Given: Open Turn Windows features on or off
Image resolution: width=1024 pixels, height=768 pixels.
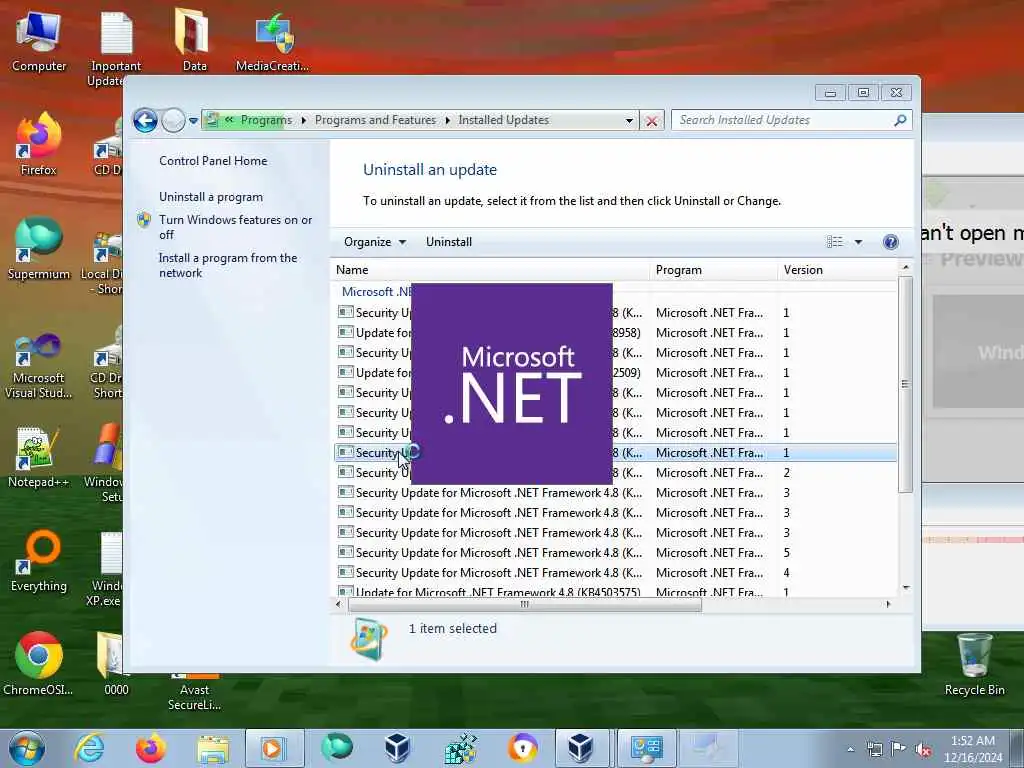Looking at the screenshot, I should pyautogui.click(x=235, y=227).
